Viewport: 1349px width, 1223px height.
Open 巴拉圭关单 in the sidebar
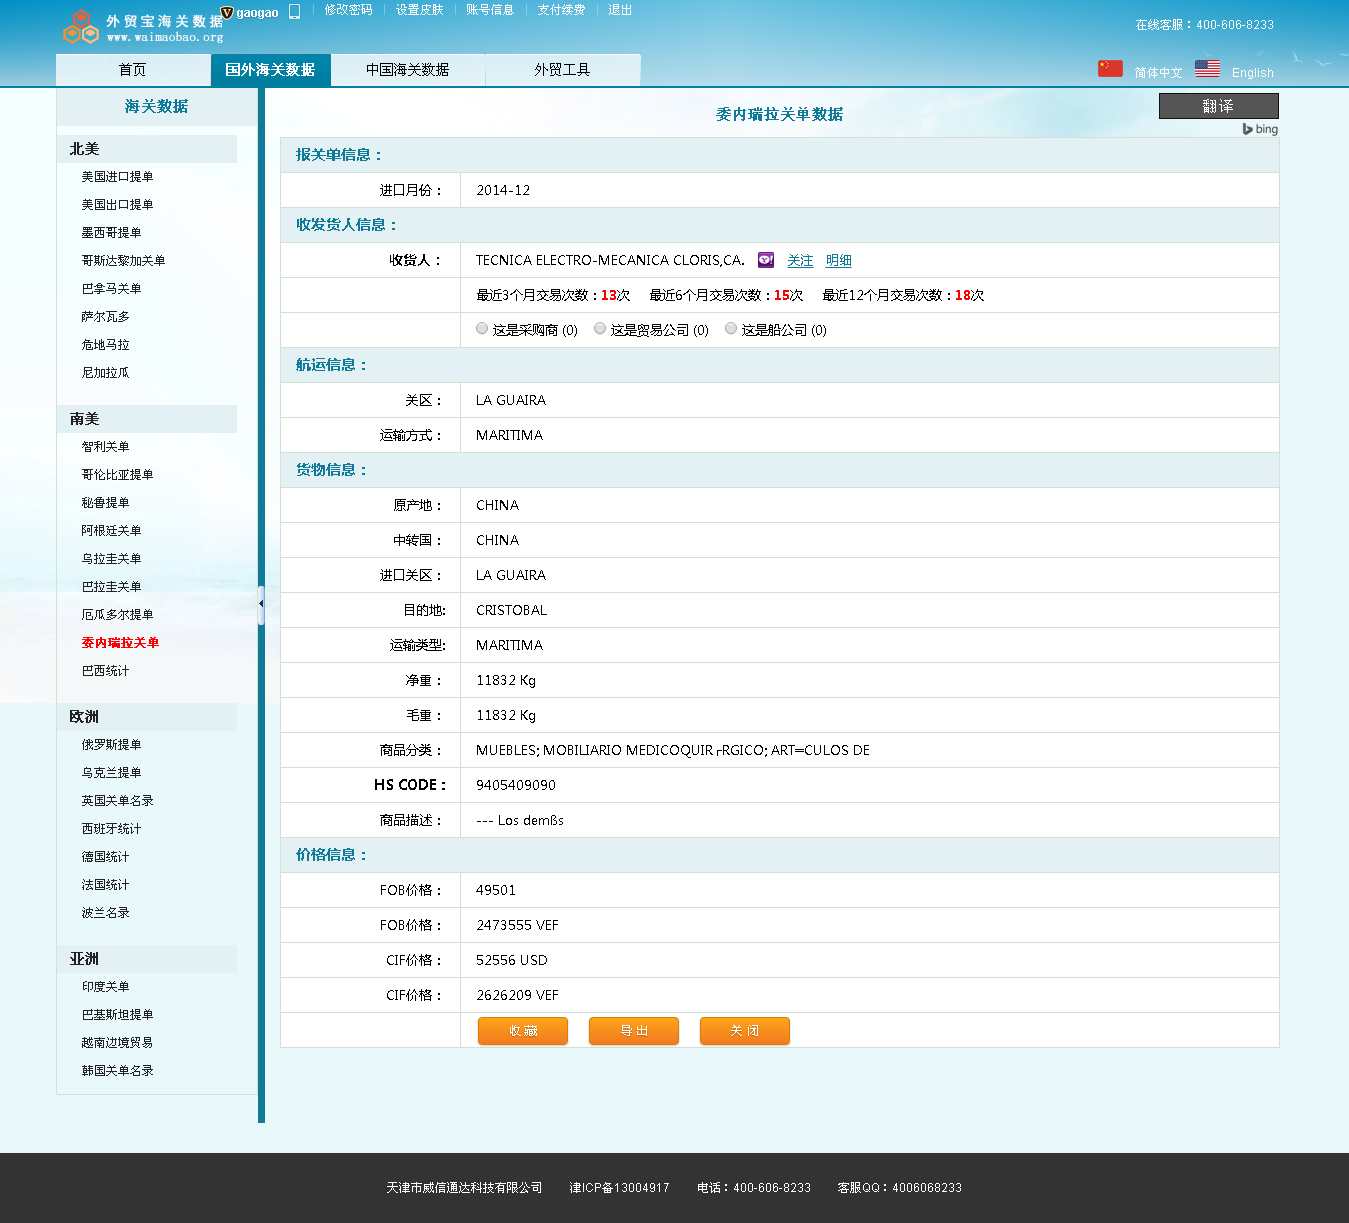[x=111, y=587]
